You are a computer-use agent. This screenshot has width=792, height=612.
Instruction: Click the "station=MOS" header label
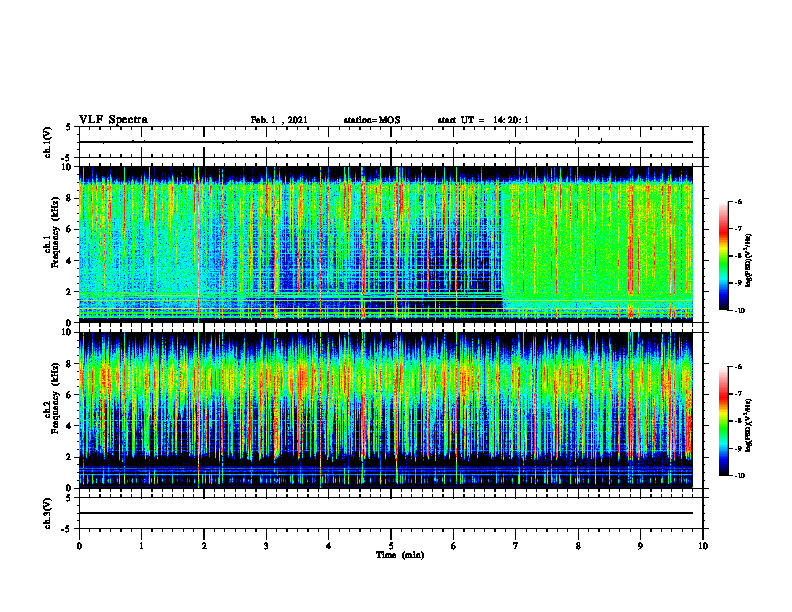372,120
